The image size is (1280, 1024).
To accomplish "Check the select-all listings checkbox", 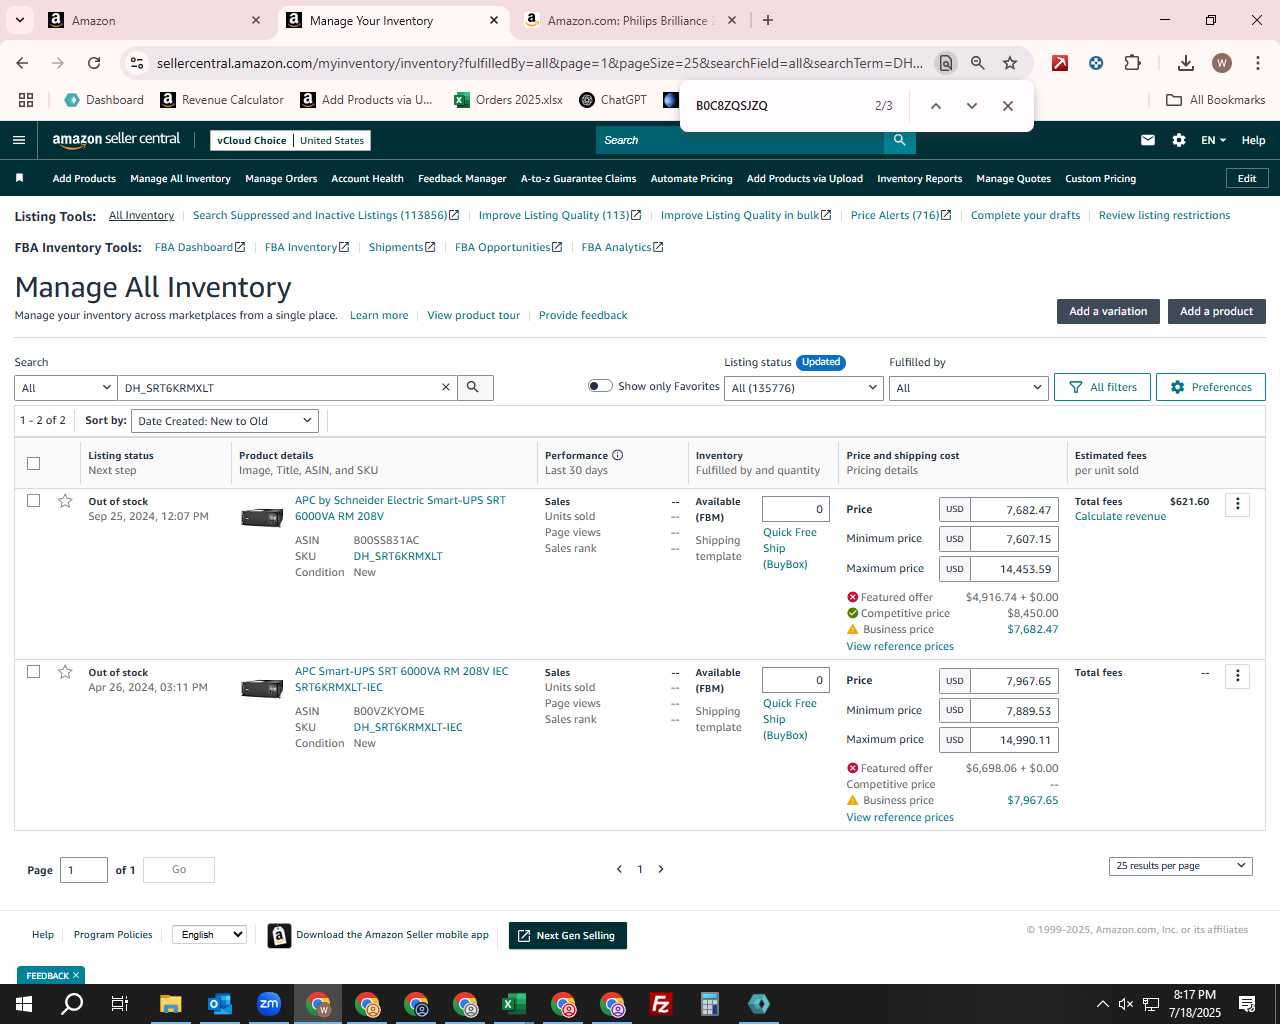I will click(33, 463).
